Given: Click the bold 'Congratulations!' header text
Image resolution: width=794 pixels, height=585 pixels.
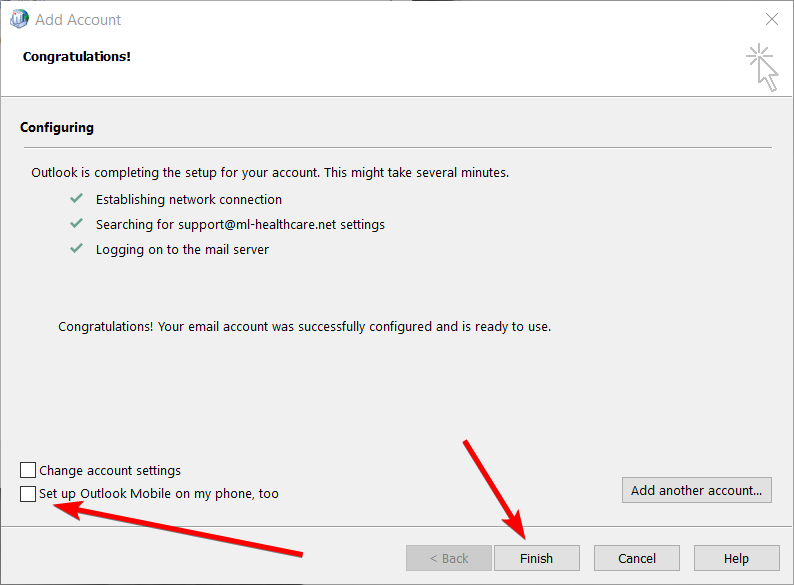Looking at the screenshot, I should pyautogui.click(x=76, y=57).
